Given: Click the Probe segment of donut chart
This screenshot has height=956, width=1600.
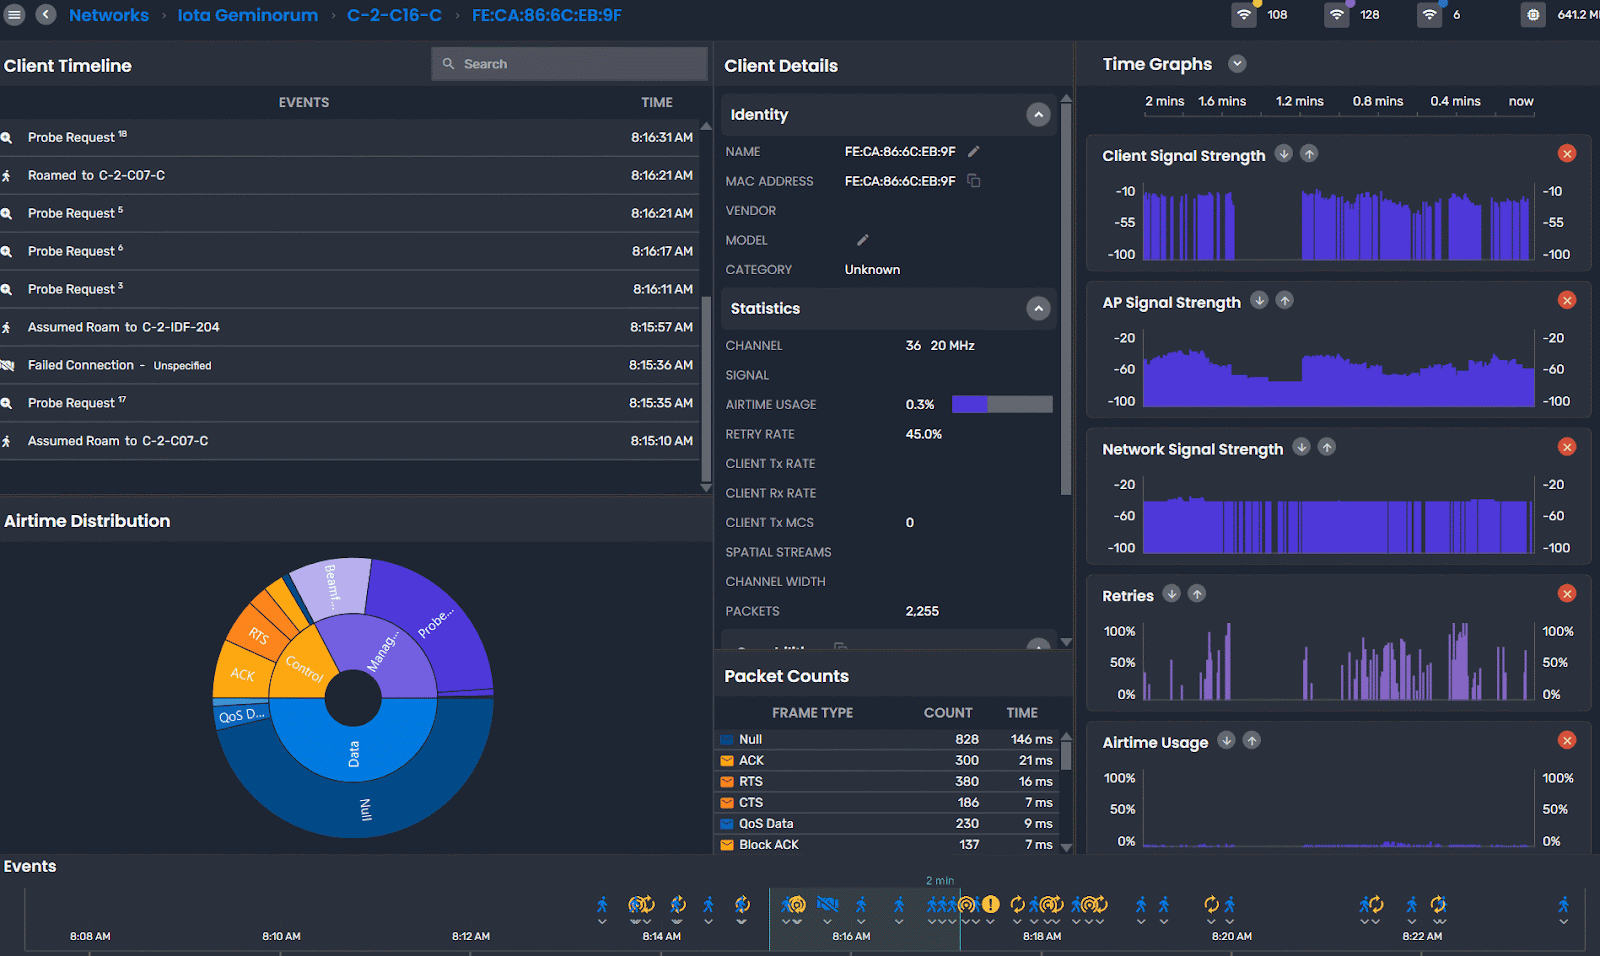Looking at the screenshot, I should point(437,622).
